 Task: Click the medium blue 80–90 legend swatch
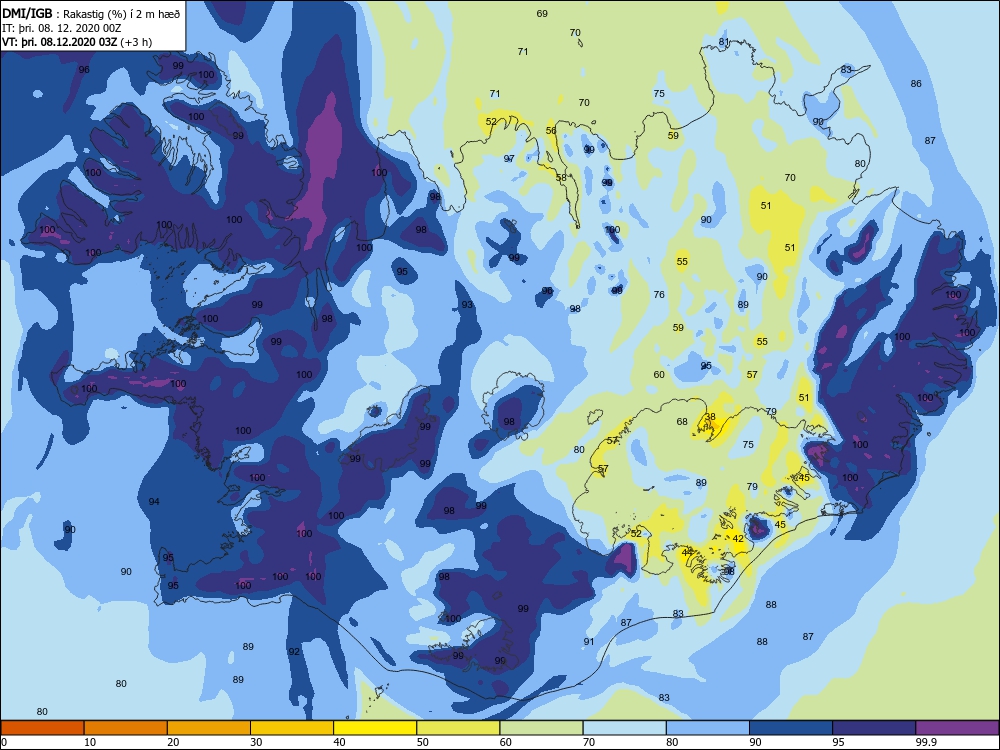[x=708, y=728]
